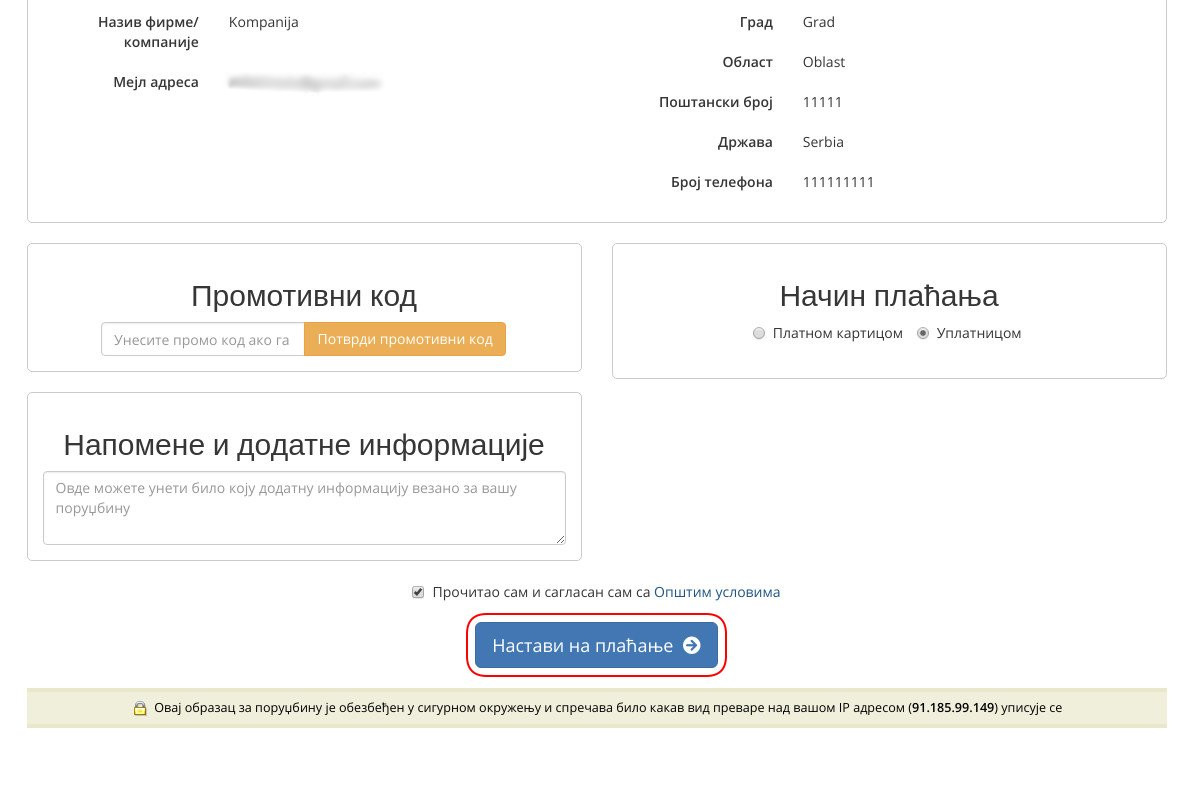Click the additional notes text area

tap(304, 508)
